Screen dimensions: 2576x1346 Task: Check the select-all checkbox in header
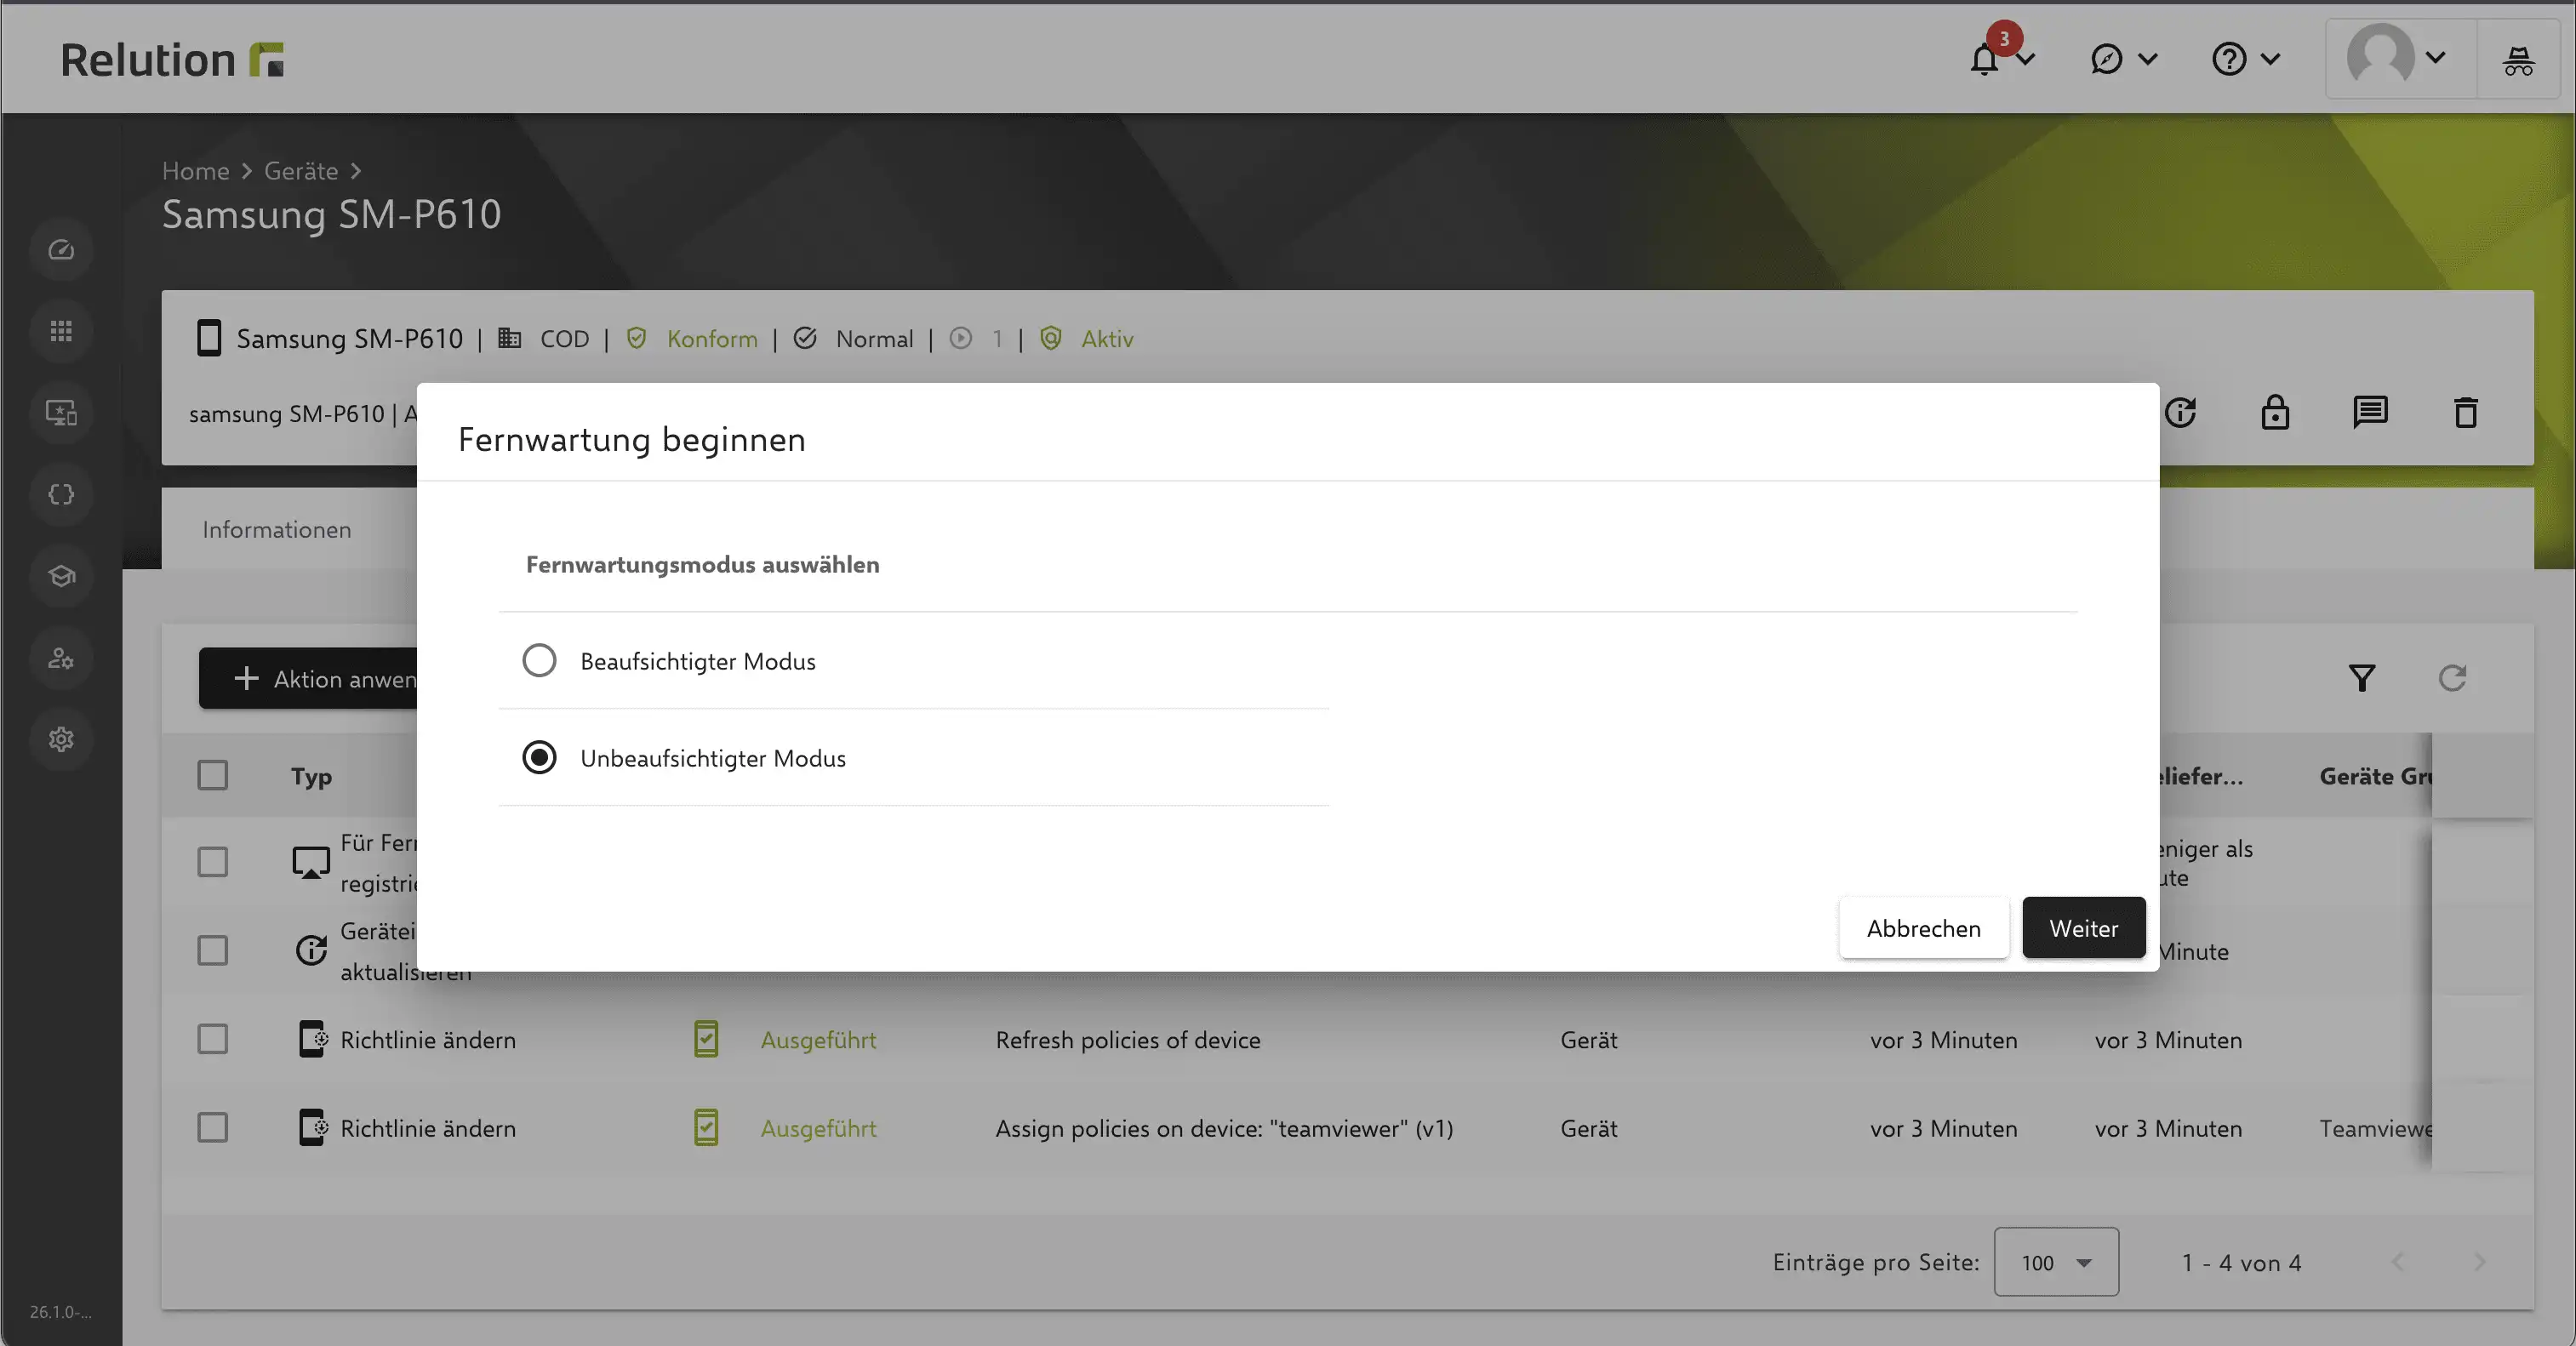tap(212, 775)
